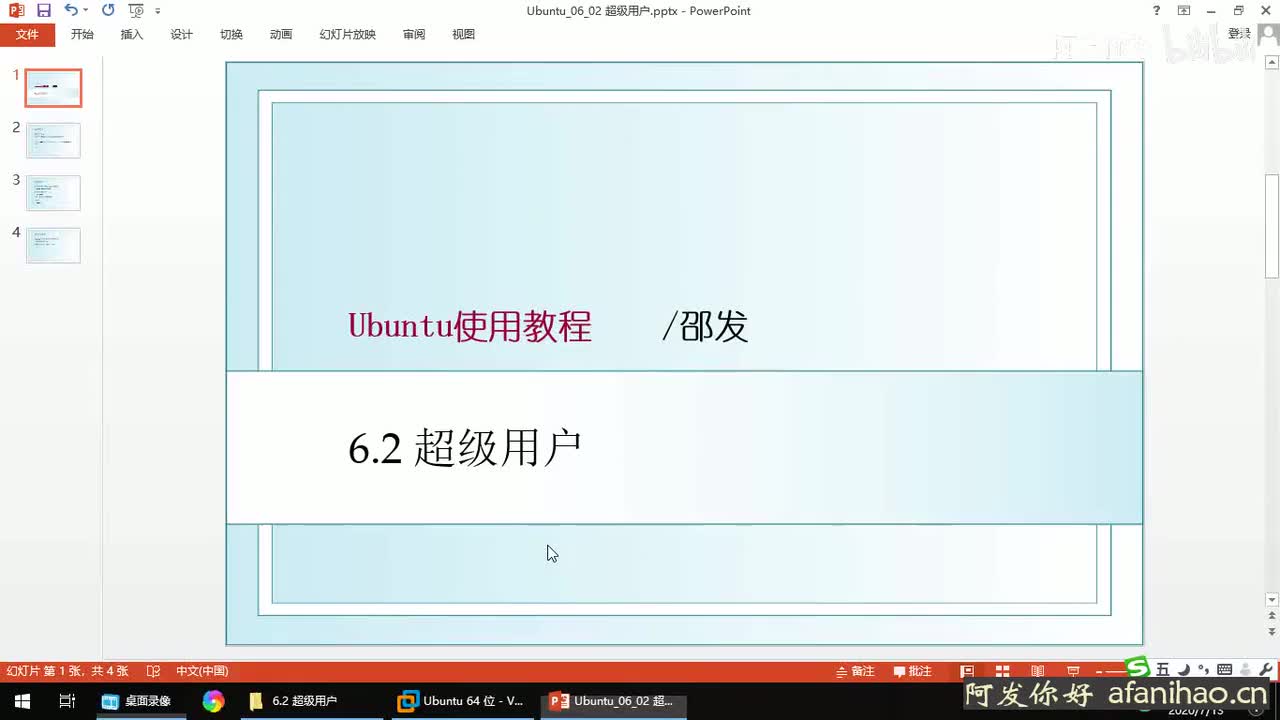Select slide 2 thumbnail
The width and height of the screenshot is (1280, 720).
53,140
